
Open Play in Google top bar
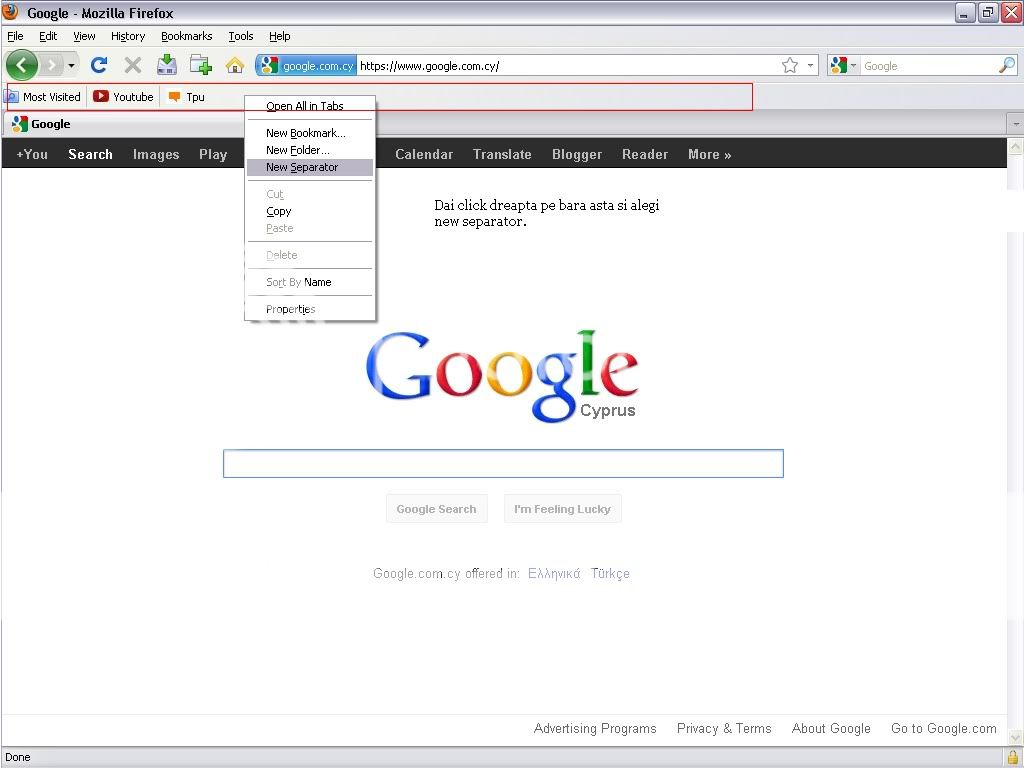click(x=213, y=154)
